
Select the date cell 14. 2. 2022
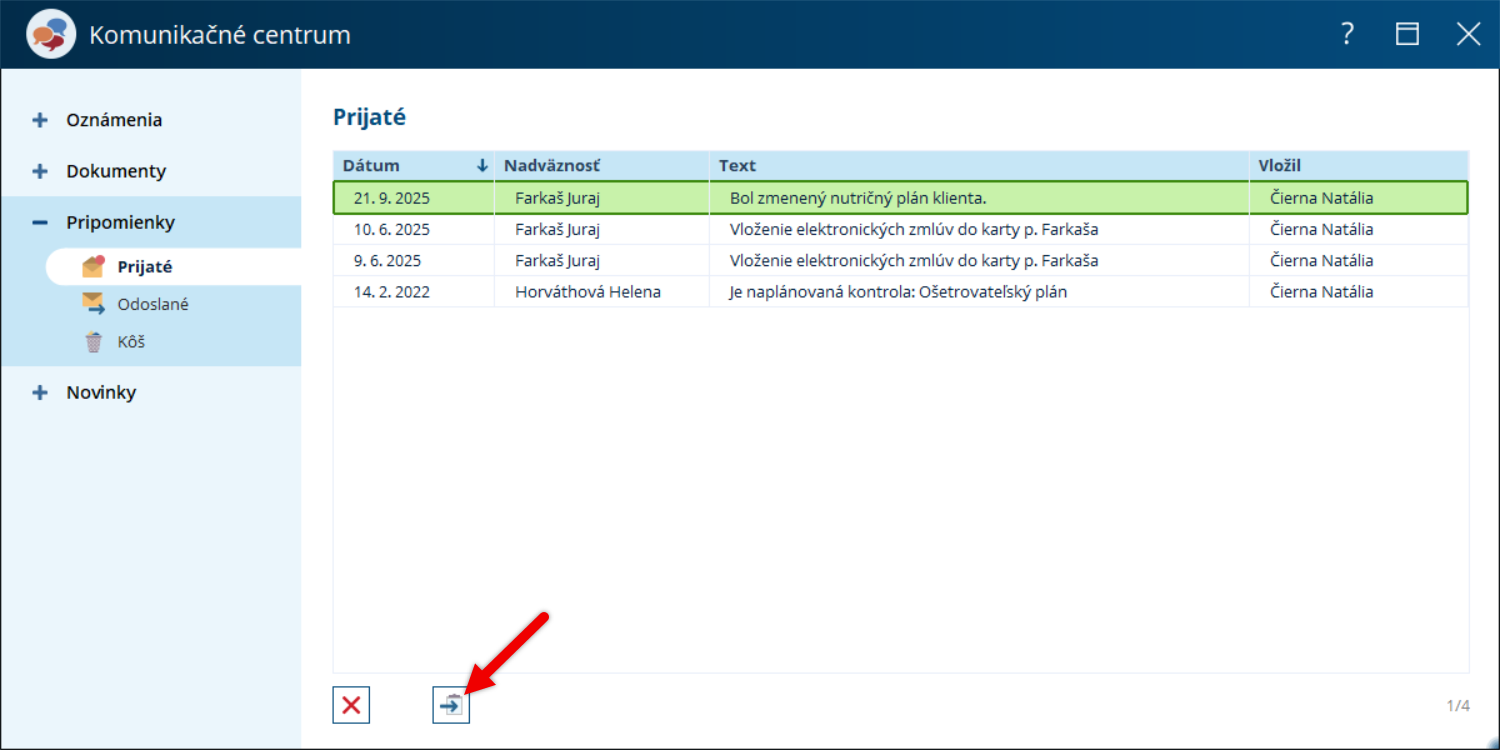pyautogui.click(x=392, y=292)
